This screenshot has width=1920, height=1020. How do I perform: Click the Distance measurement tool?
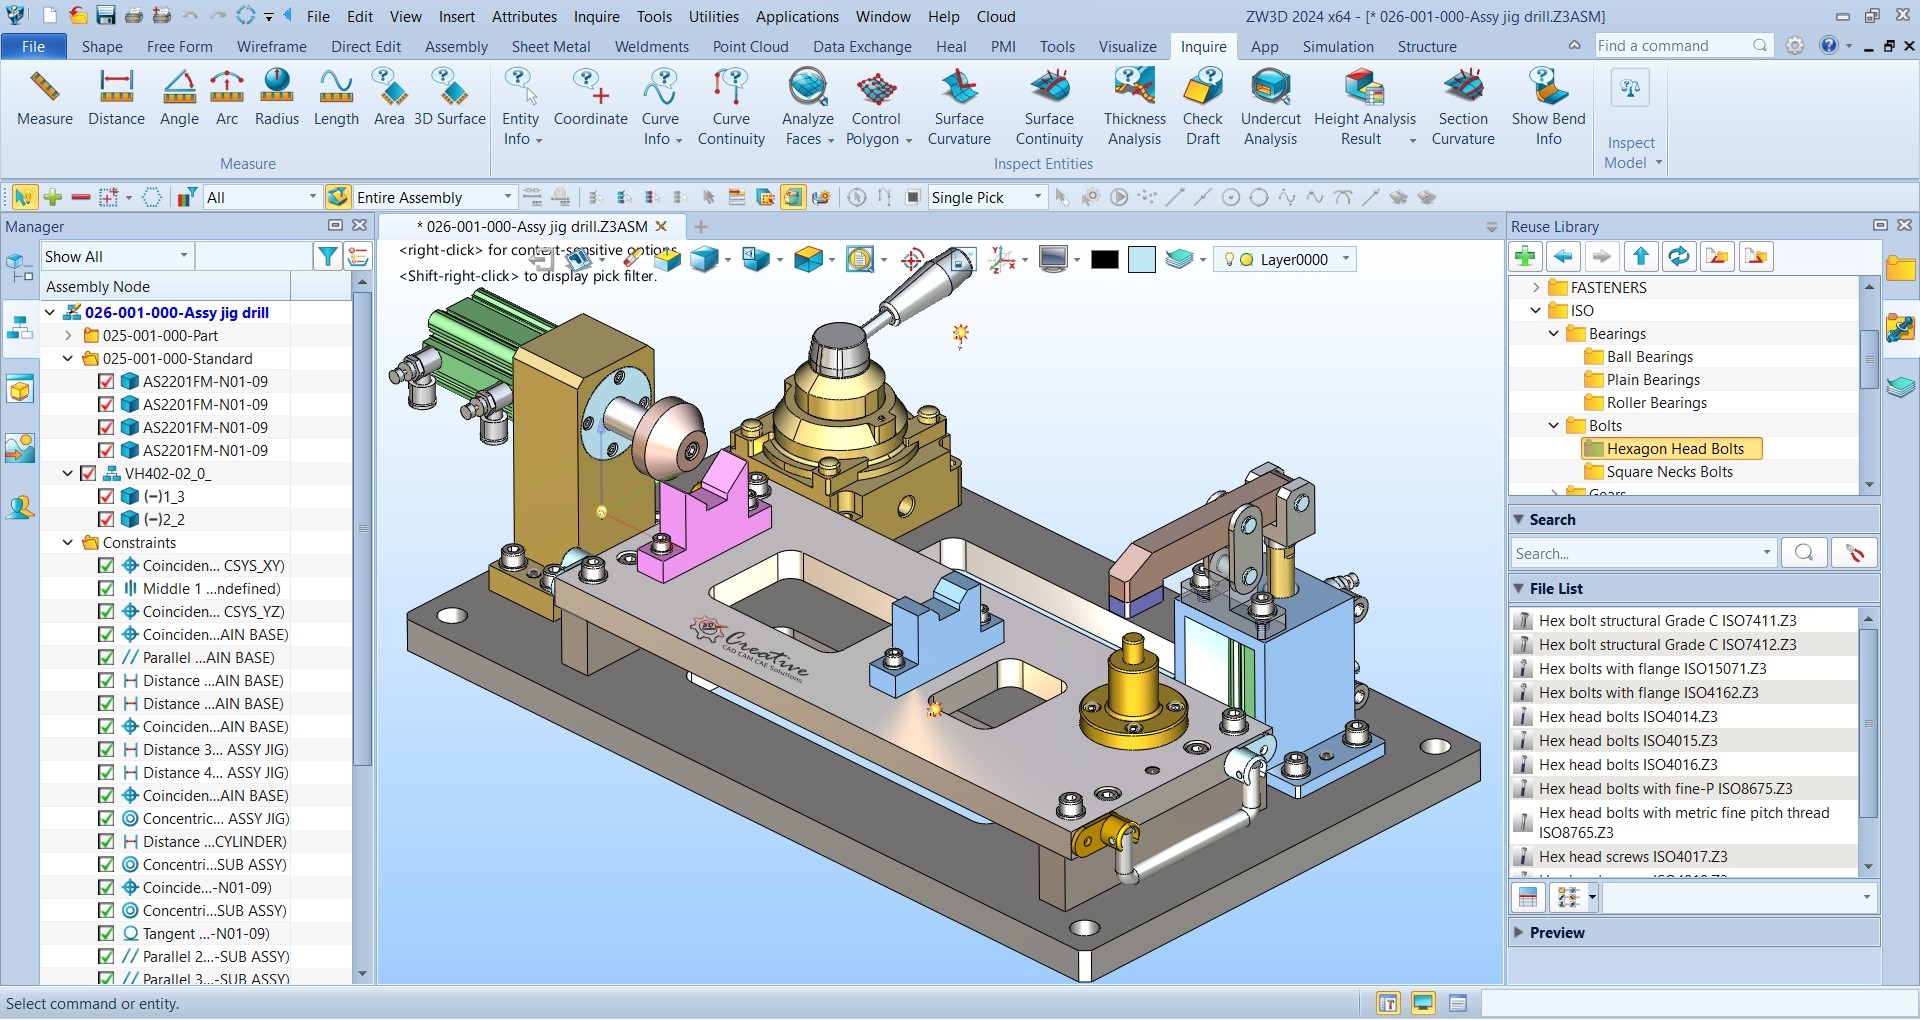116,98
